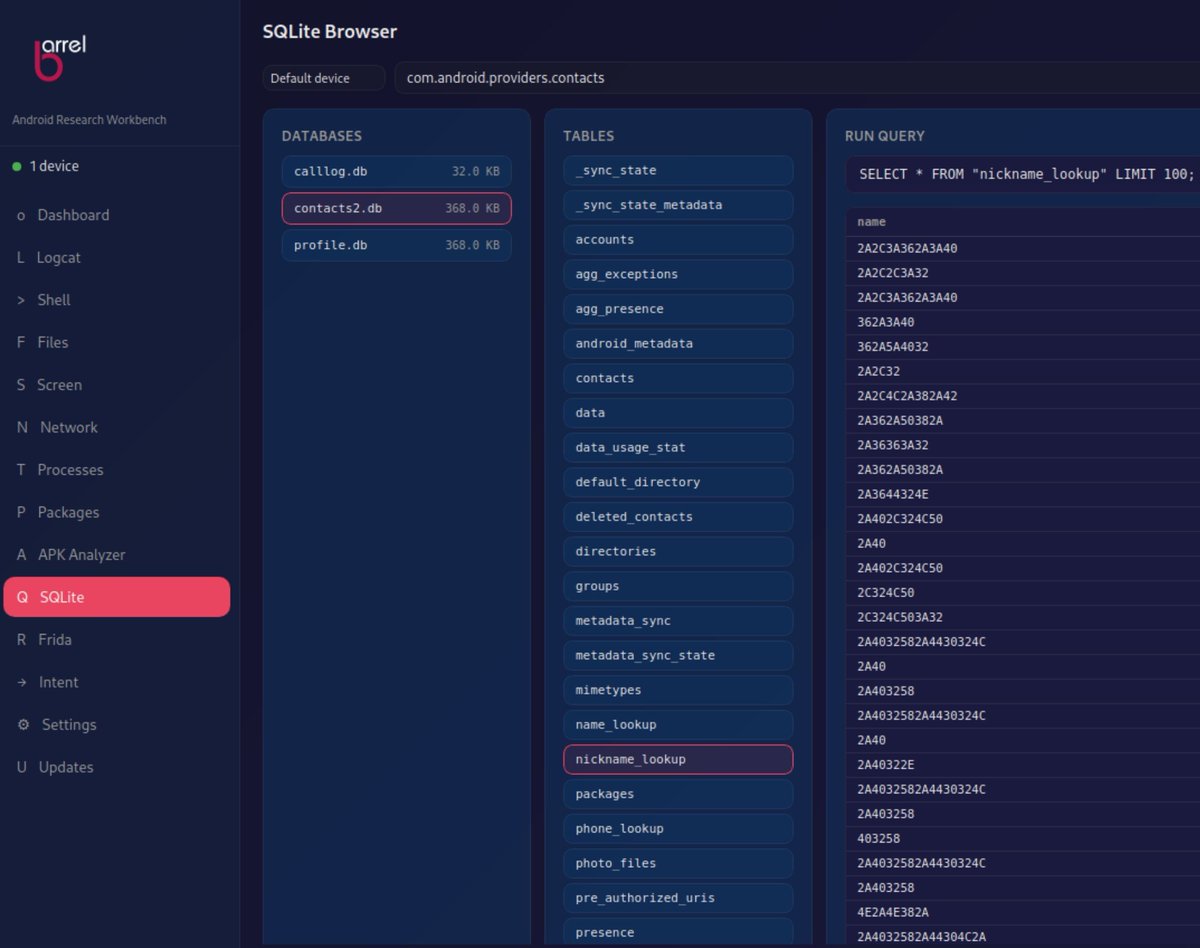Open the deleted_contacts table
Image resolution: width=1200 pixels, height=948 pixels.
pos(678,517)
